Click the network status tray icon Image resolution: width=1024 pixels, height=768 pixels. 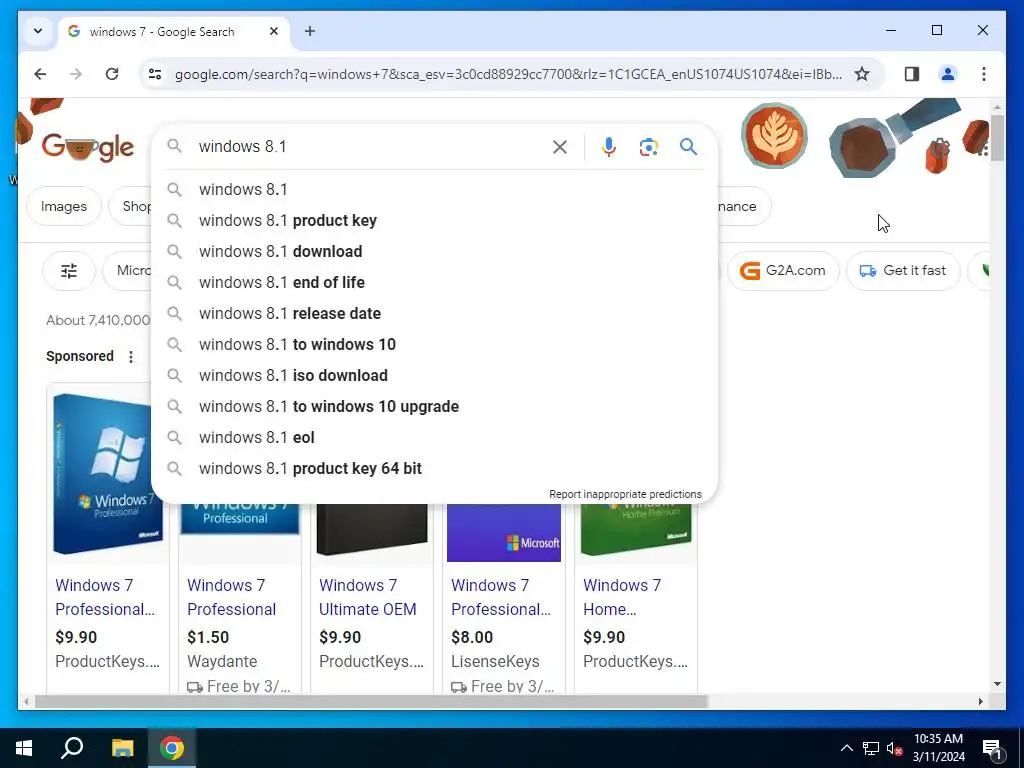click(x=871, y=748)
